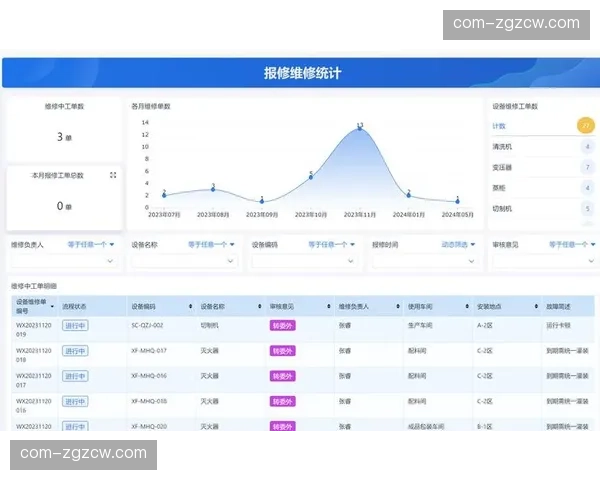Click 生产车间 cell in the first row
Viewport: 600px width, 480px height.
pyautogui.click(x=420, y=325)
